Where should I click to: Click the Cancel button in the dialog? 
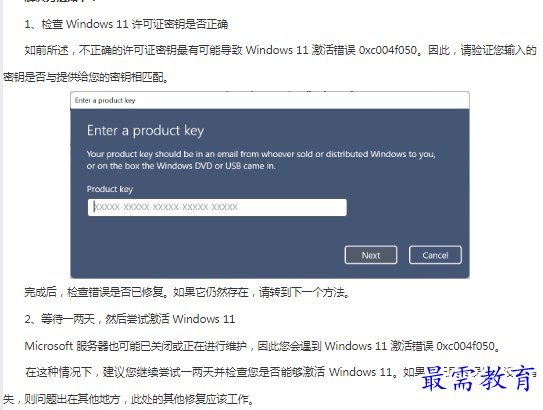pyautogui.click(x=435, y=255)
